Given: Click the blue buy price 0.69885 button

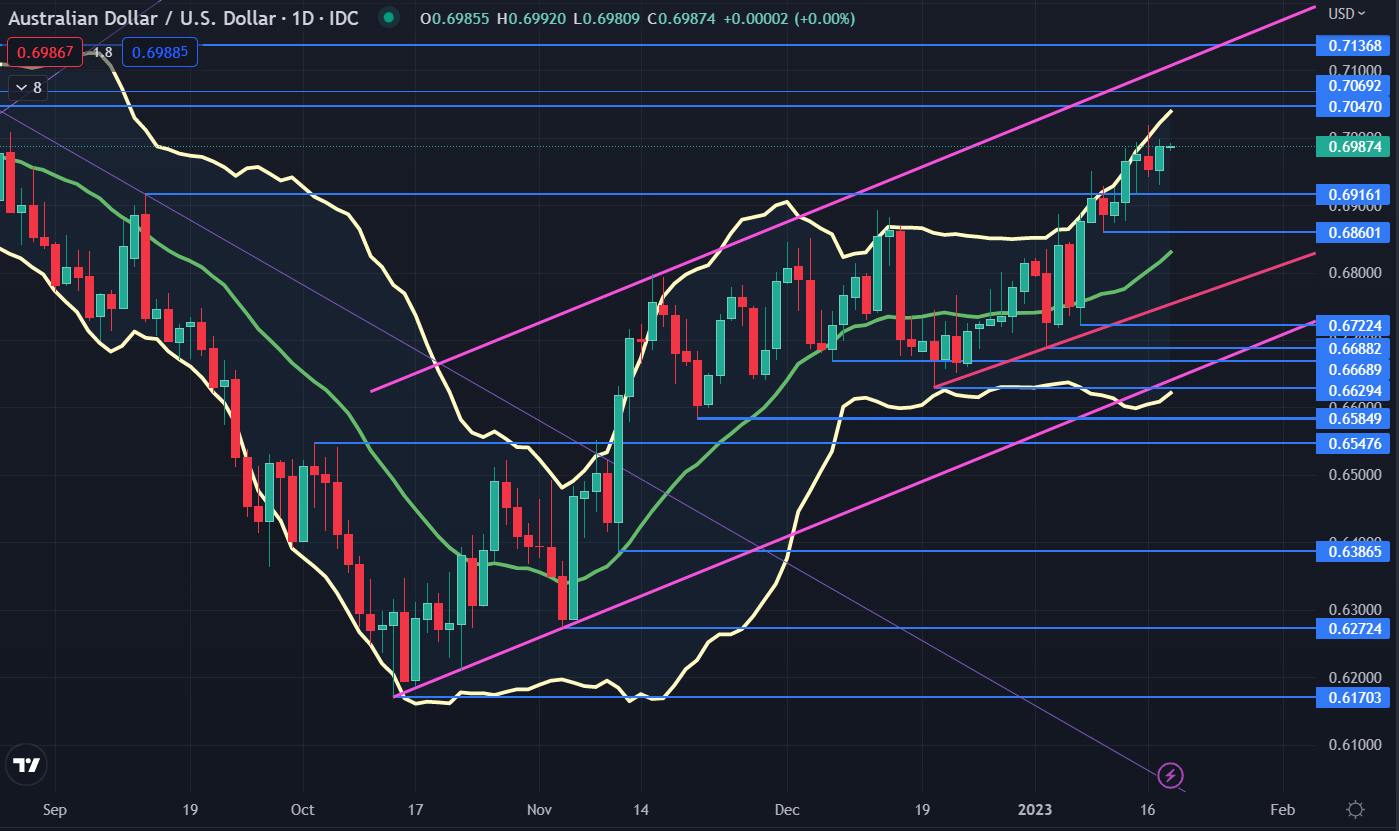Looking at the screenshot, I should 160,51.
